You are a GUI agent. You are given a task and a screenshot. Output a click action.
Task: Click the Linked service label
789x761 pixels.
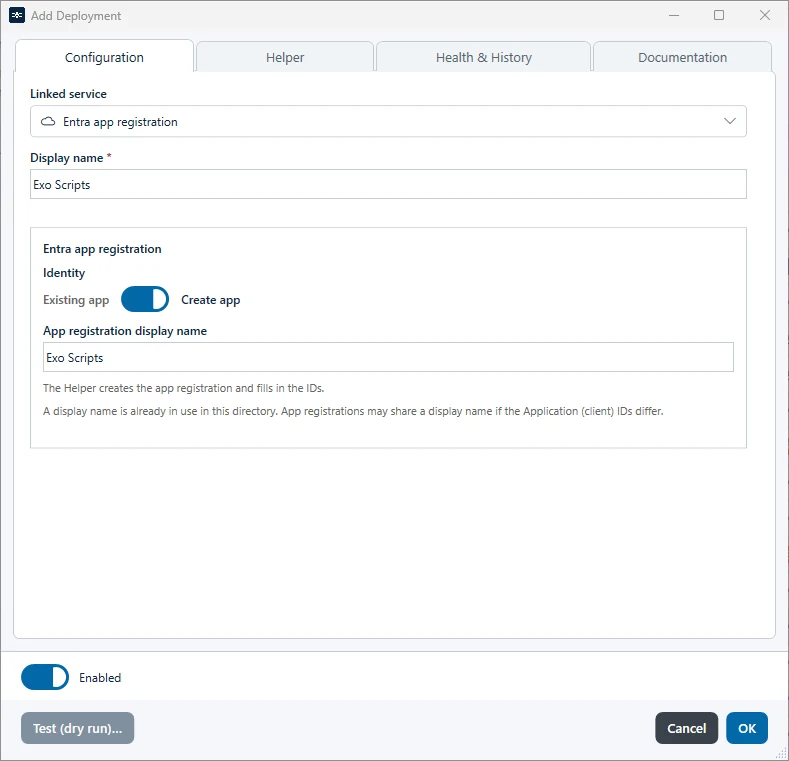[x=68, y=94]
